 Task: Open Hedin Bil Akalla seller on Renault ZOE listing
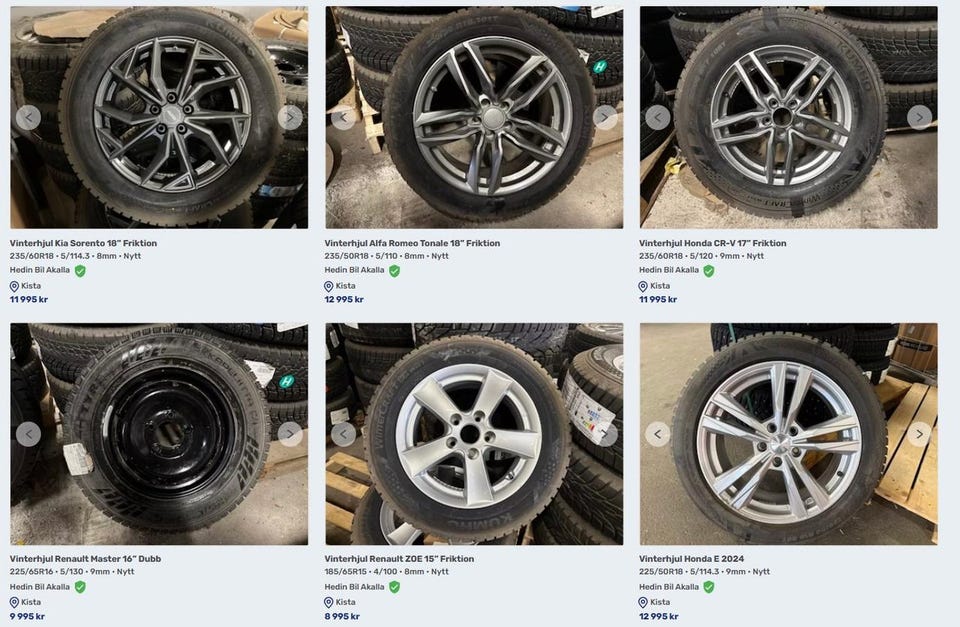click(x=354, y=587)
